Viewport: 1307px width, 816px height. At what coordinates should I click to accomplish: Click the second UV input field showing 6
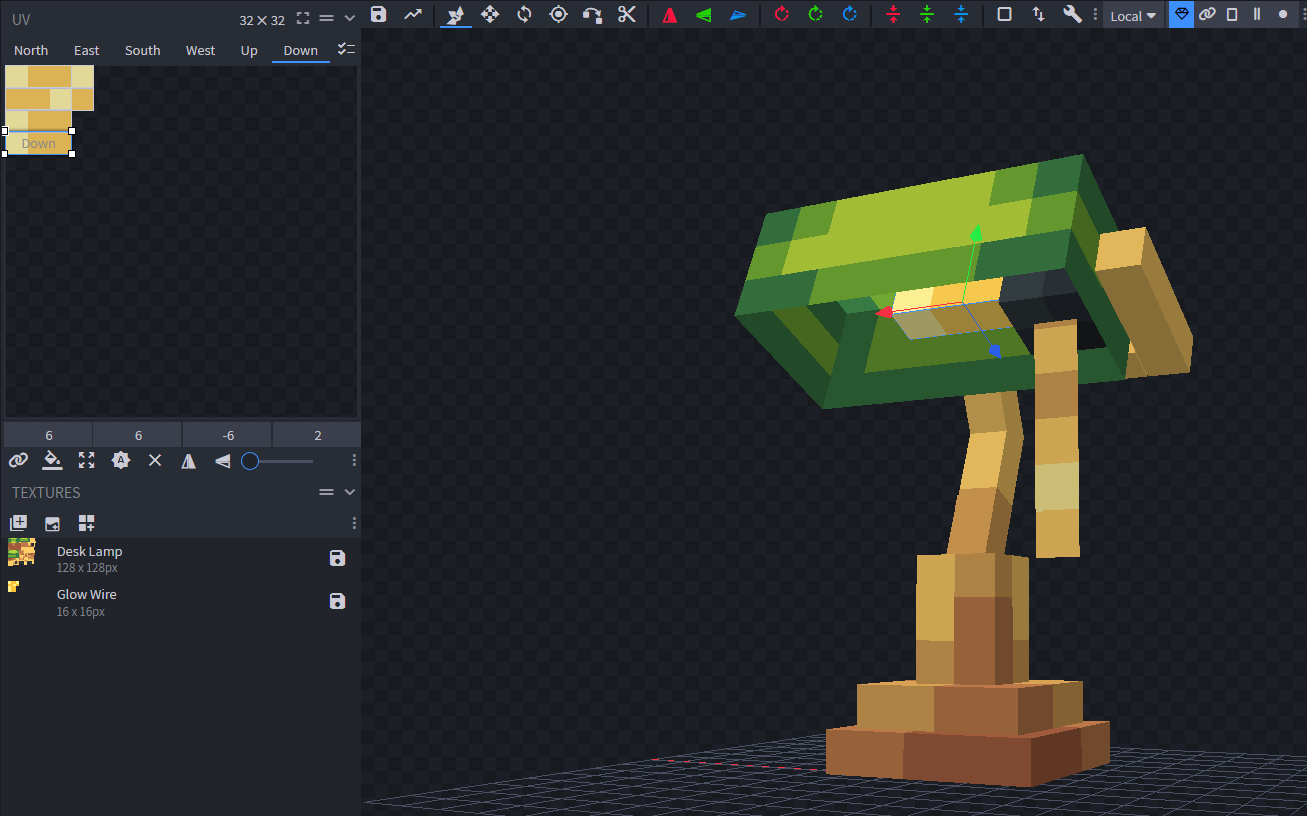138,435
